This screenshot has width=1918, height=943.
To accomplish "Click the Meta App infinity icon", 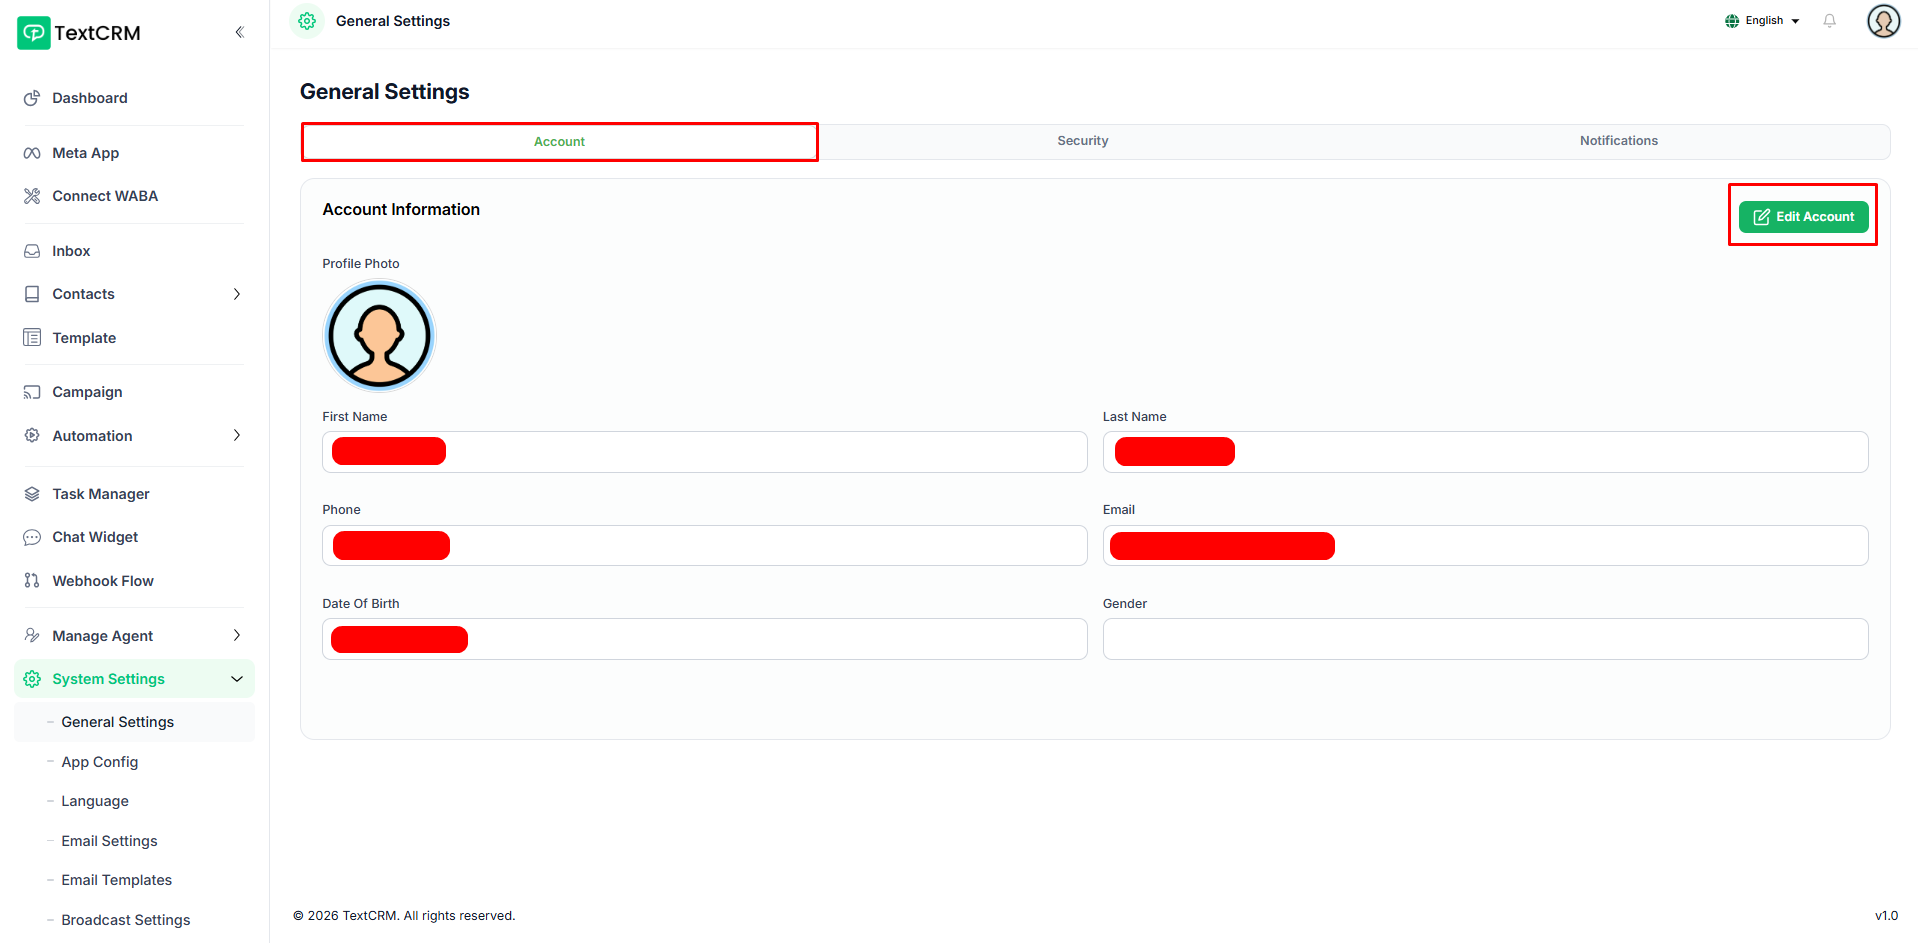I will point(32,153).
